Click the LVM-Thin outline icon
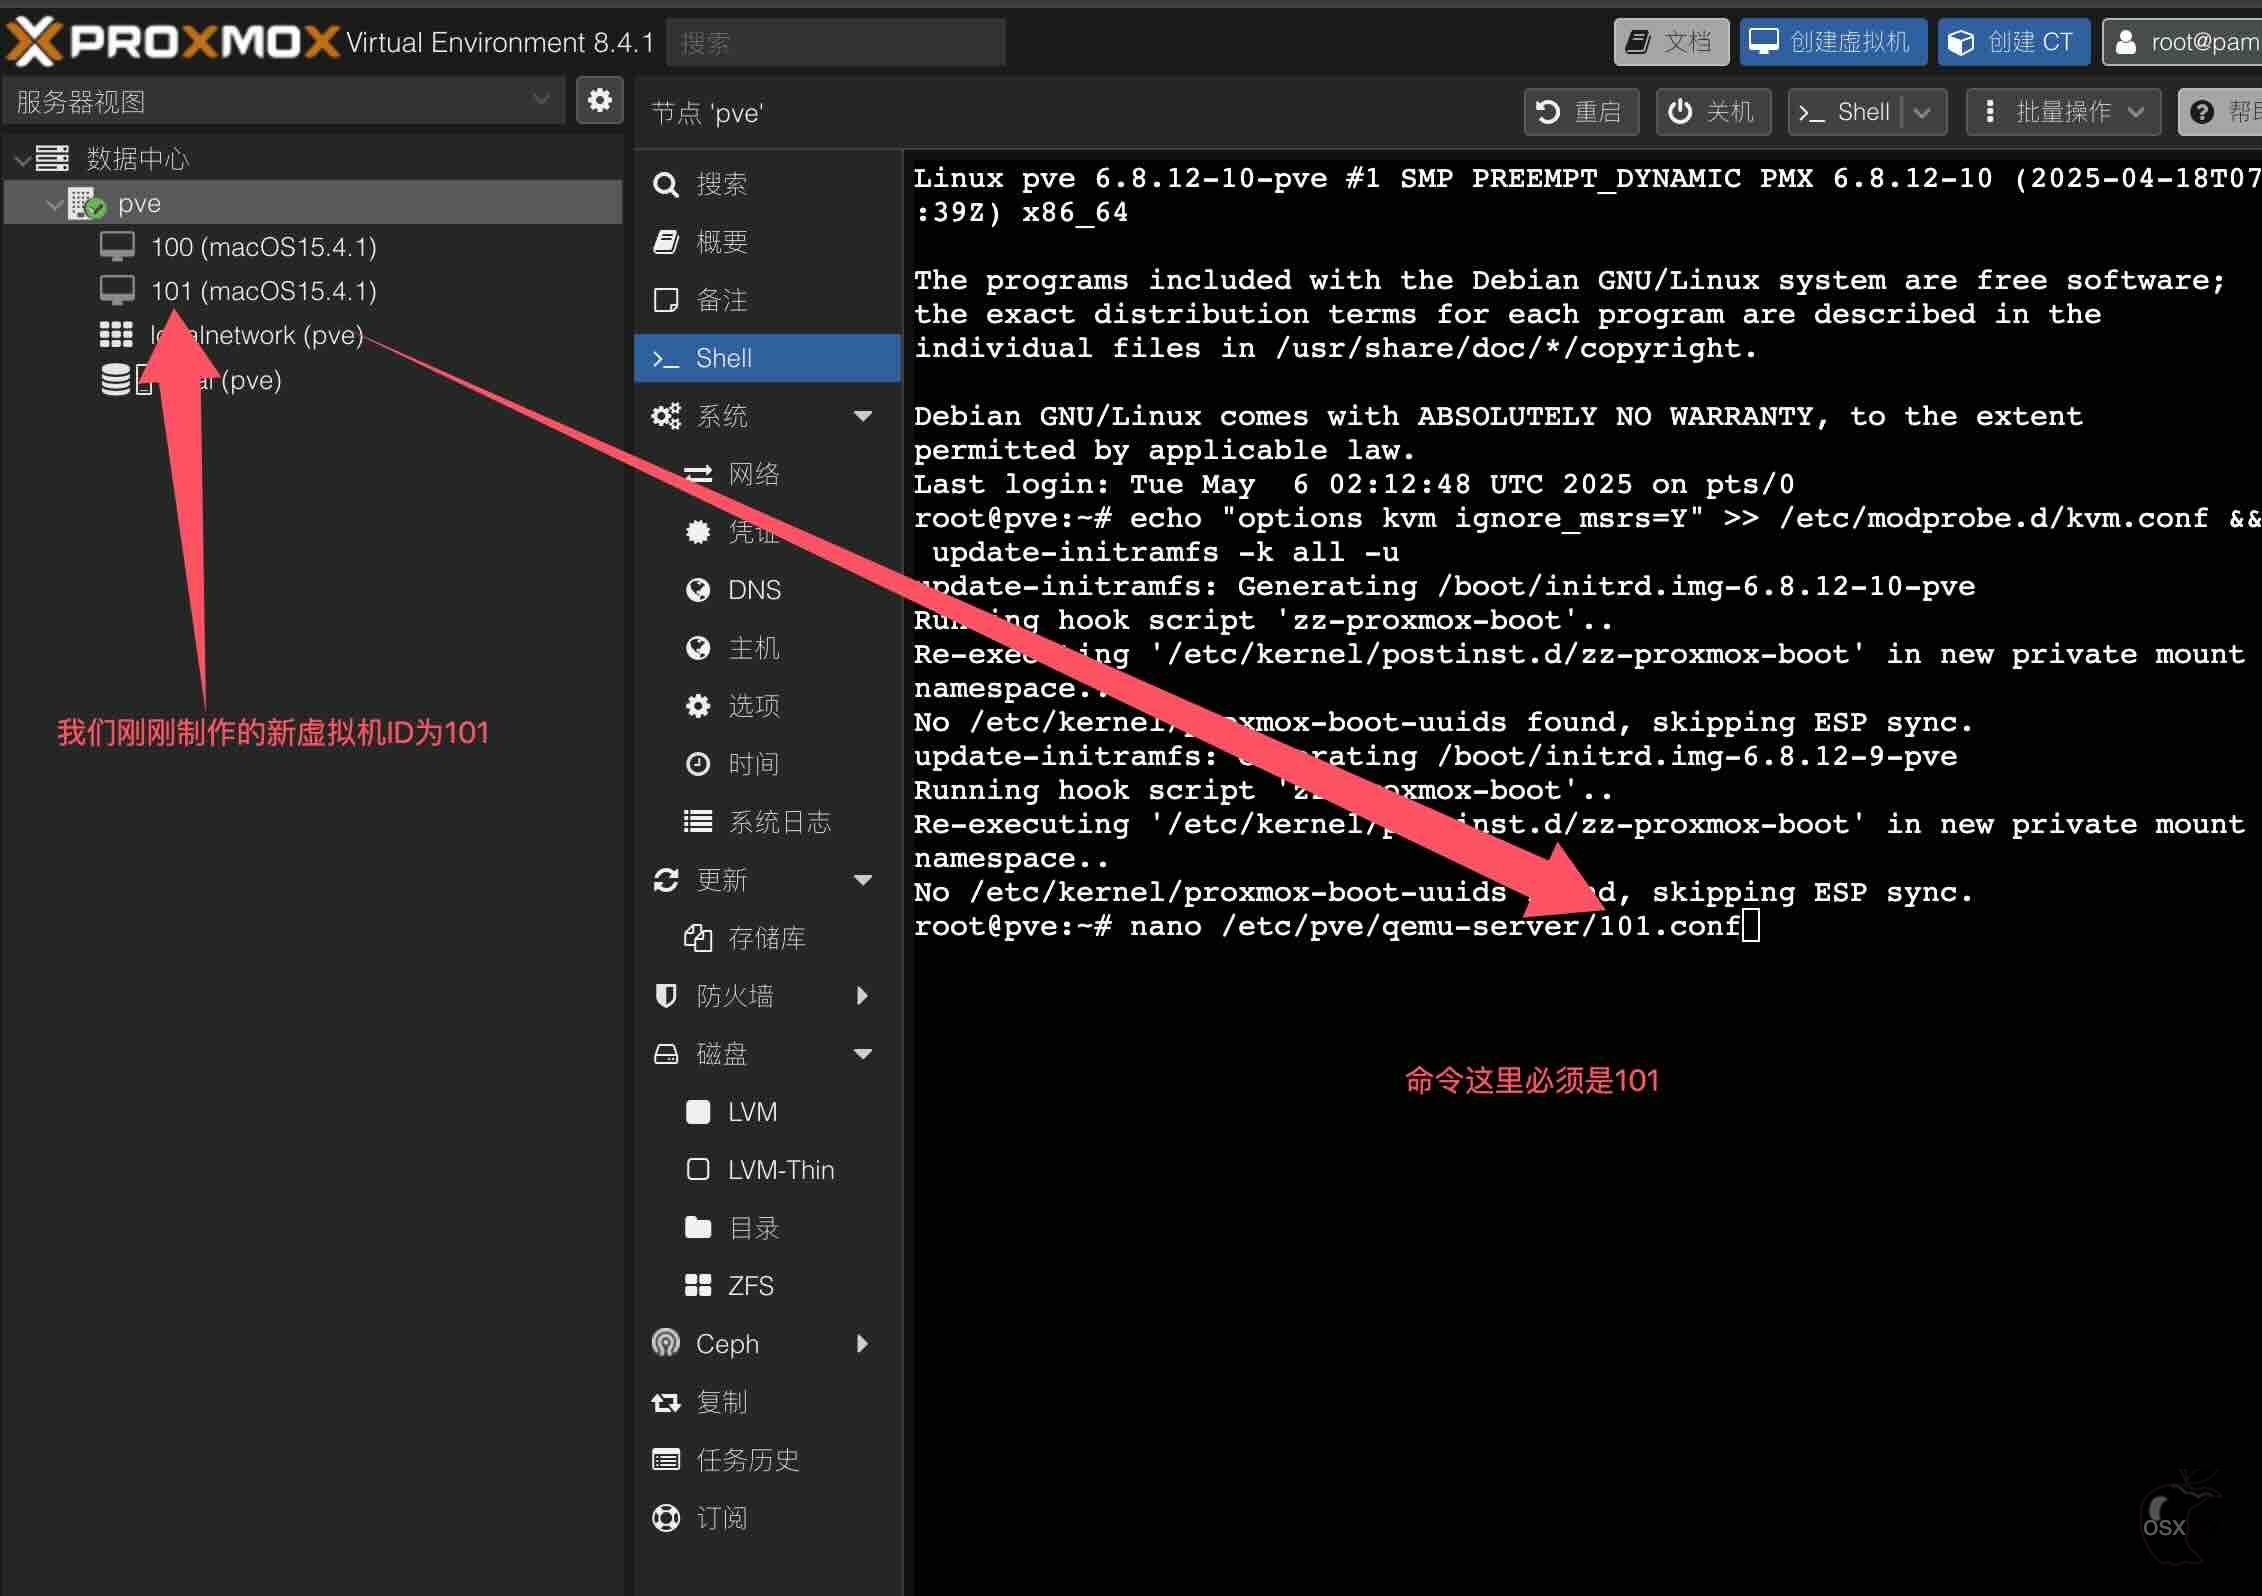Screen dimensions: 2262x1596 click(x=698, y=1170)
